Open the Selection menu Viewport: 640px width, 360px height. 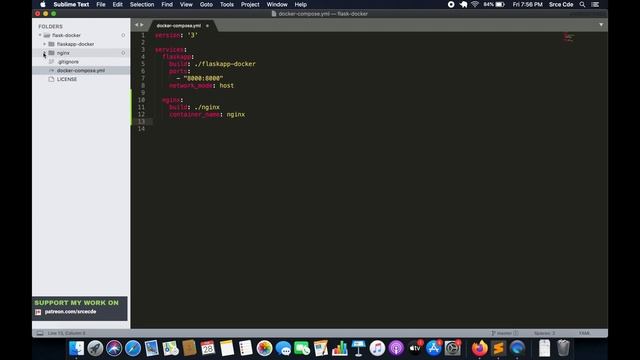click(142, 4)
